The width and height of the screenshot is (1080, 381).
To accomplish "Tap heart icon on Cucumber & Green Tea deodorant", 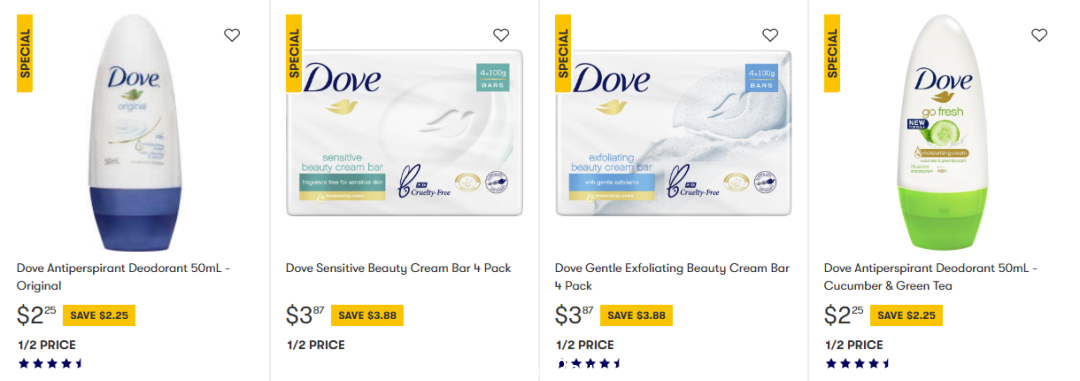I will point(1039,35).
